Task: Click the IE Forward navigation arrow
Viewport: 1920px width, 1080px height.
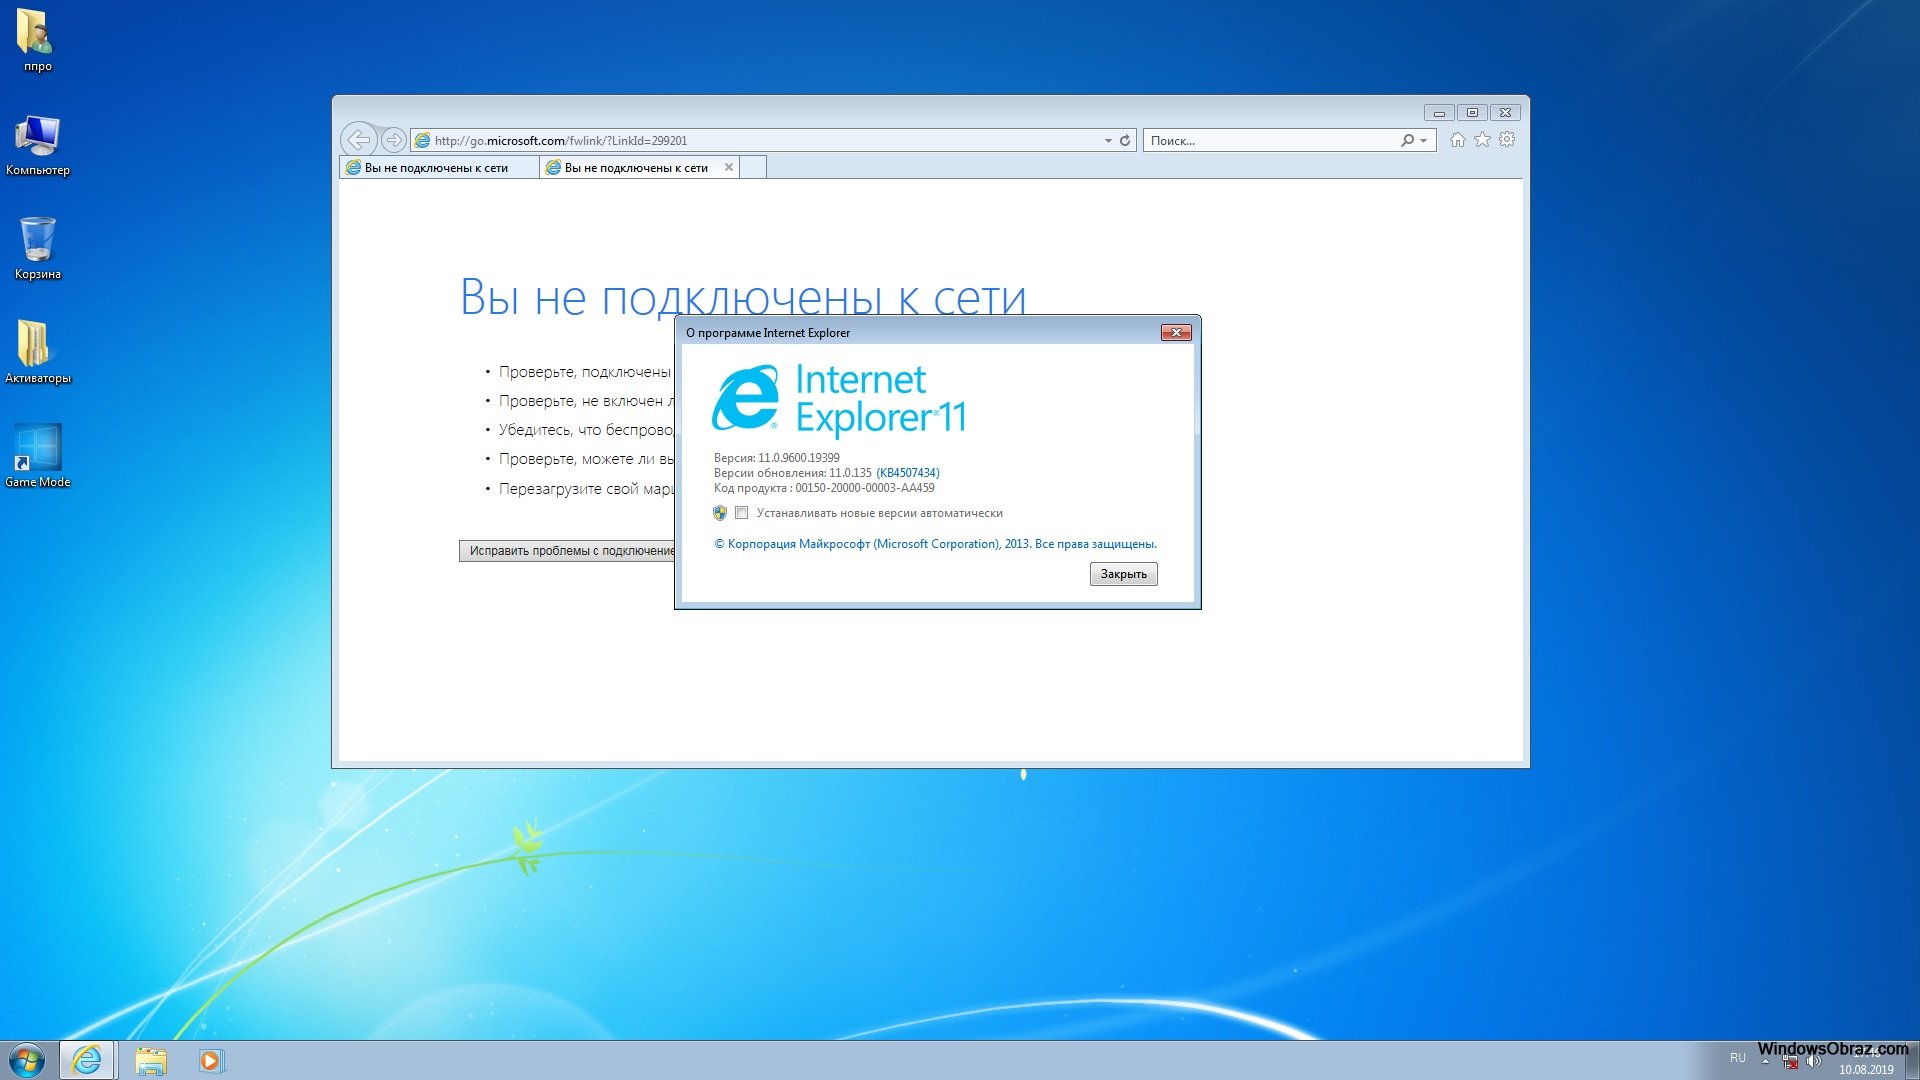Action: [394, 140]
